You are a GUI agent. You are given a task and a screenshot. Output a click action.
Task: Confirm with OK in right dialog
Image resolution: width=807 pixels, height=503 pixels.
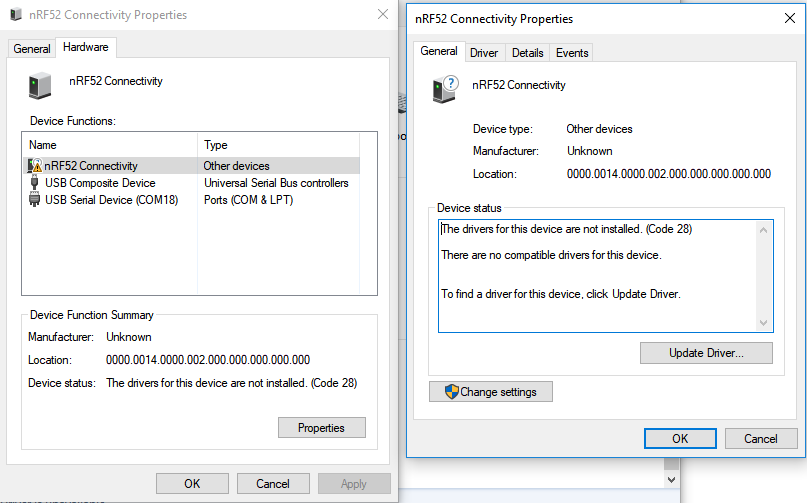point(680,439)
